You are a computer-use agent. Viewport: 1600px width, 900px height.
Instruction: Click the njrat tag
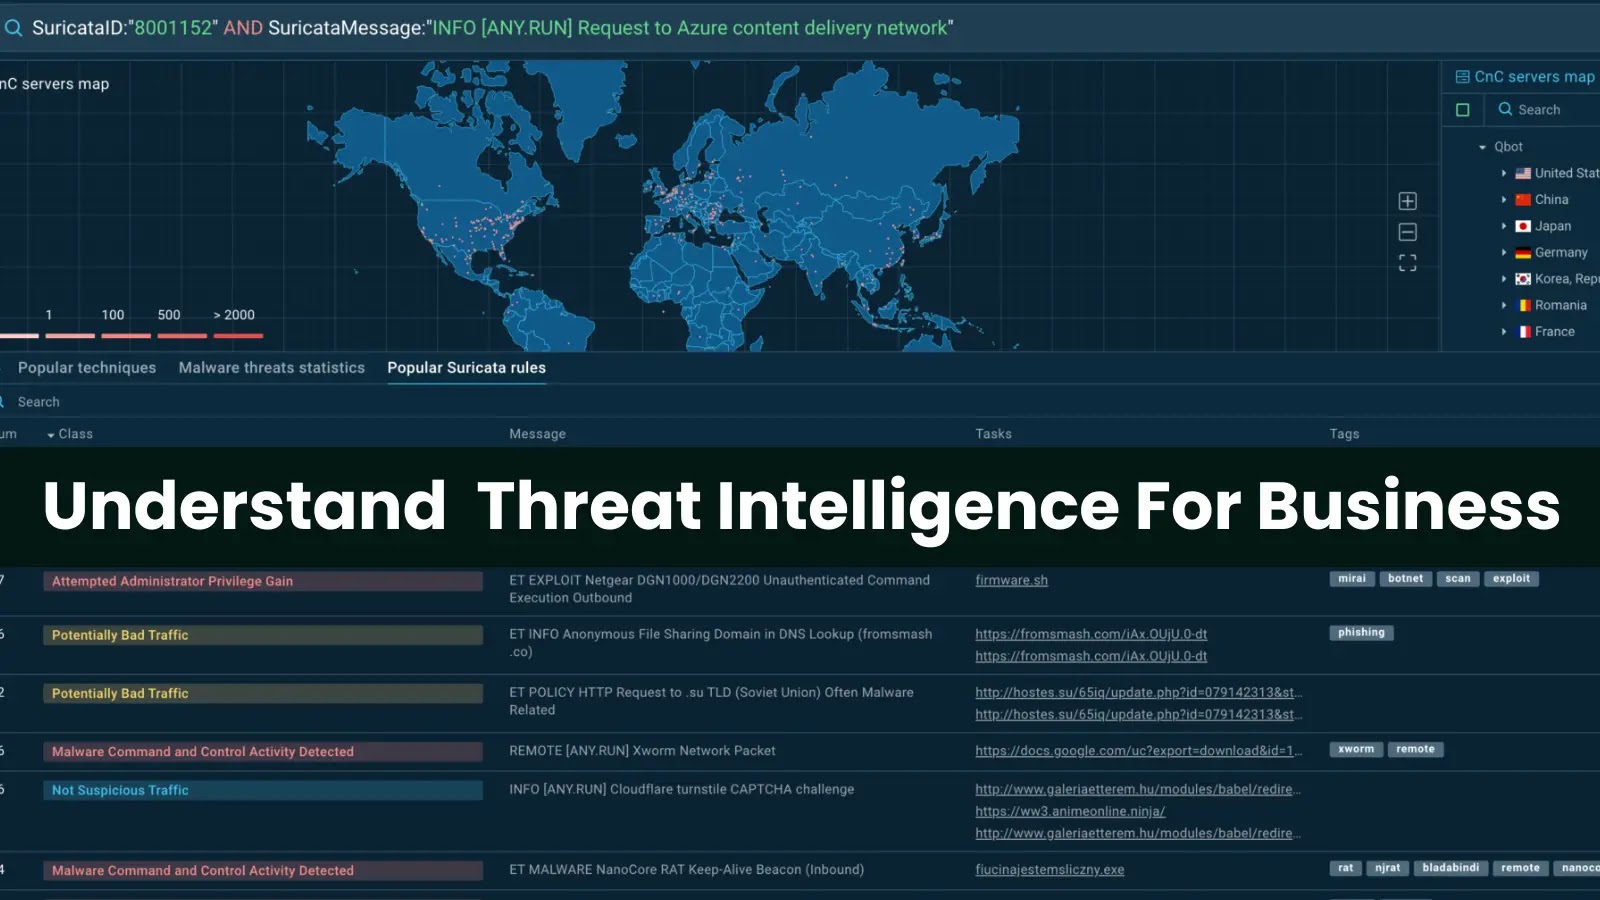1387,868
